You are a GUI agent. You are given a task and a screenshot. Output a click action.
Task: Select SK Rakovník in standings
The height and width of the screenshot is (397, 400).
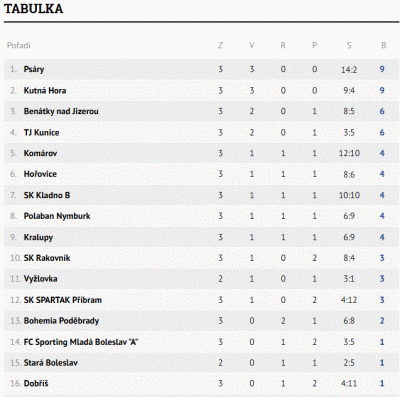47,258
